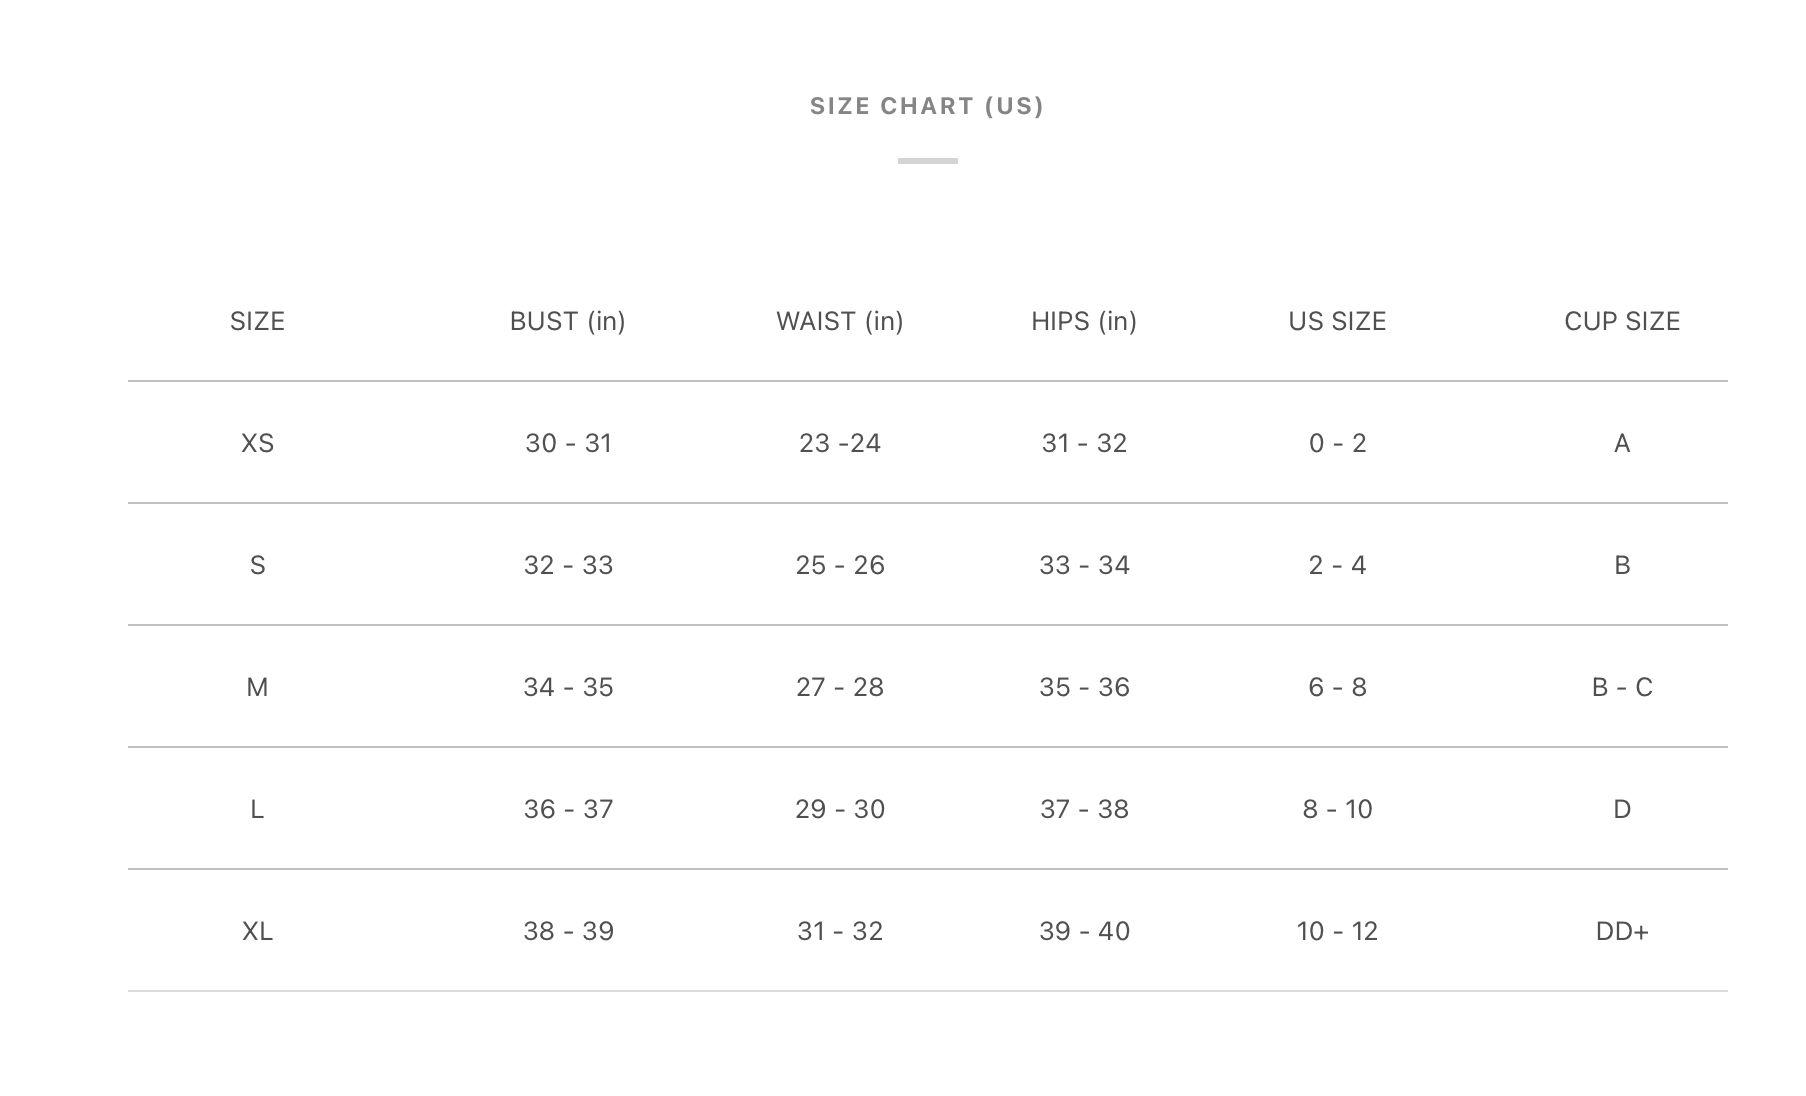Click the 35 - 36 hips value
This screenshot has height=1096, width=1806.
tap(1084, 687)
